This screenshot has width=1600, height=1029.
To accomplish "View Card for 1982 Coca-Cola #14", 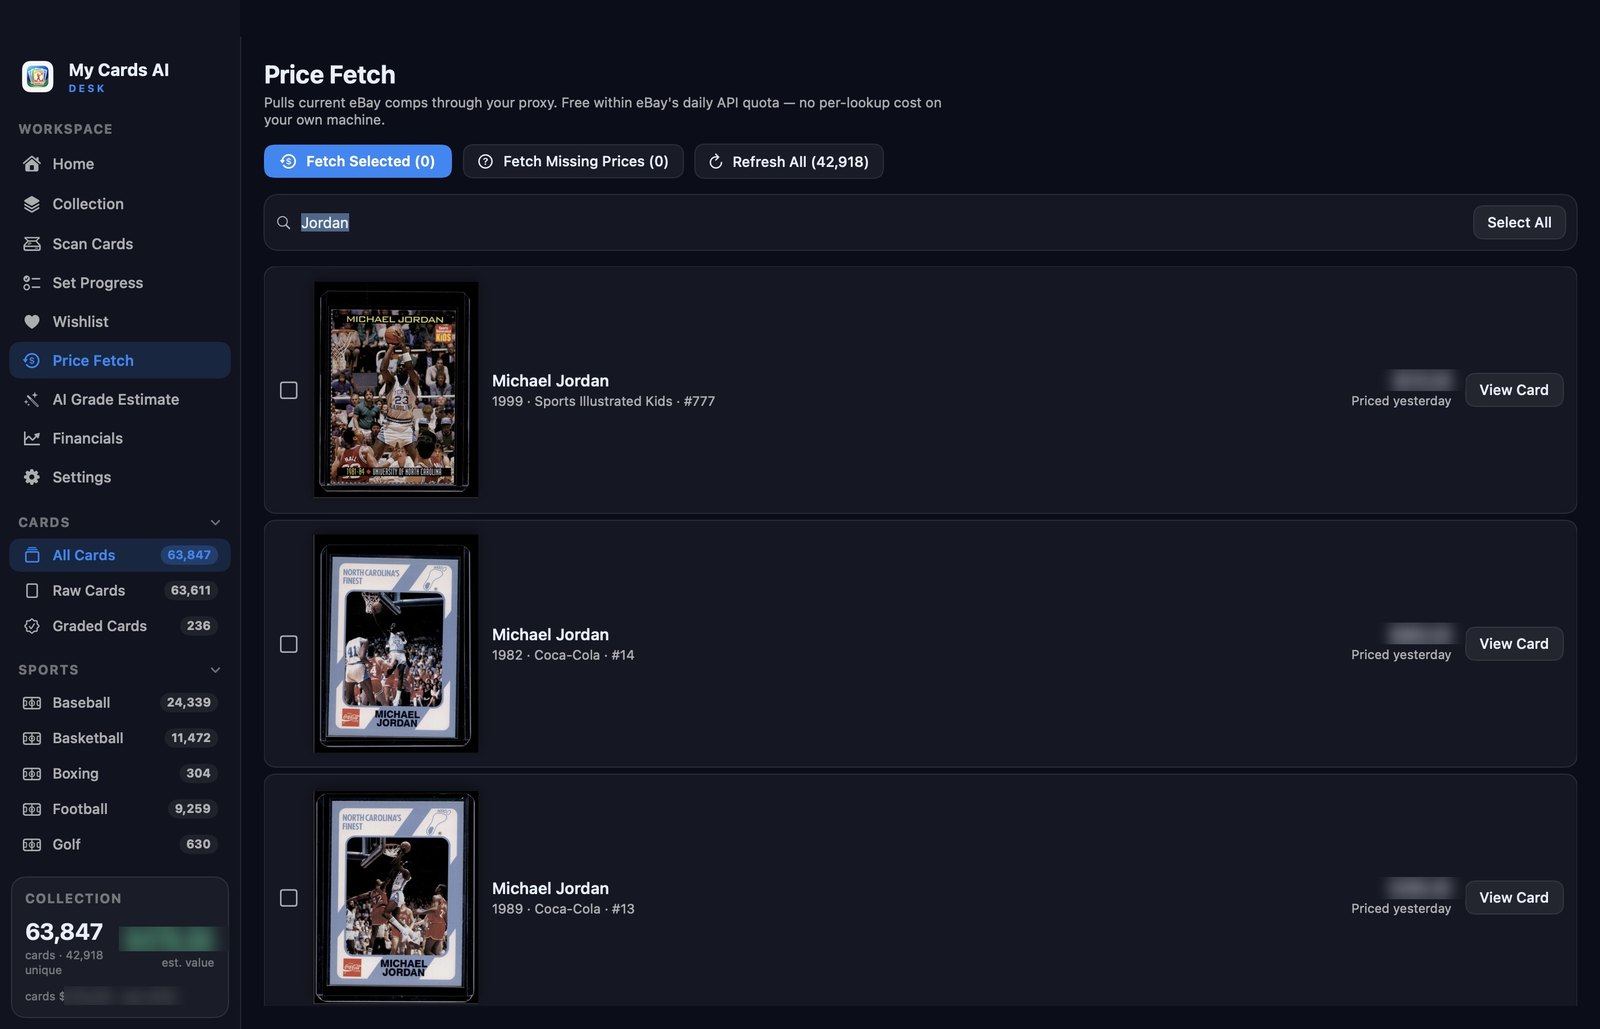I will click(x=1514, y=644).
